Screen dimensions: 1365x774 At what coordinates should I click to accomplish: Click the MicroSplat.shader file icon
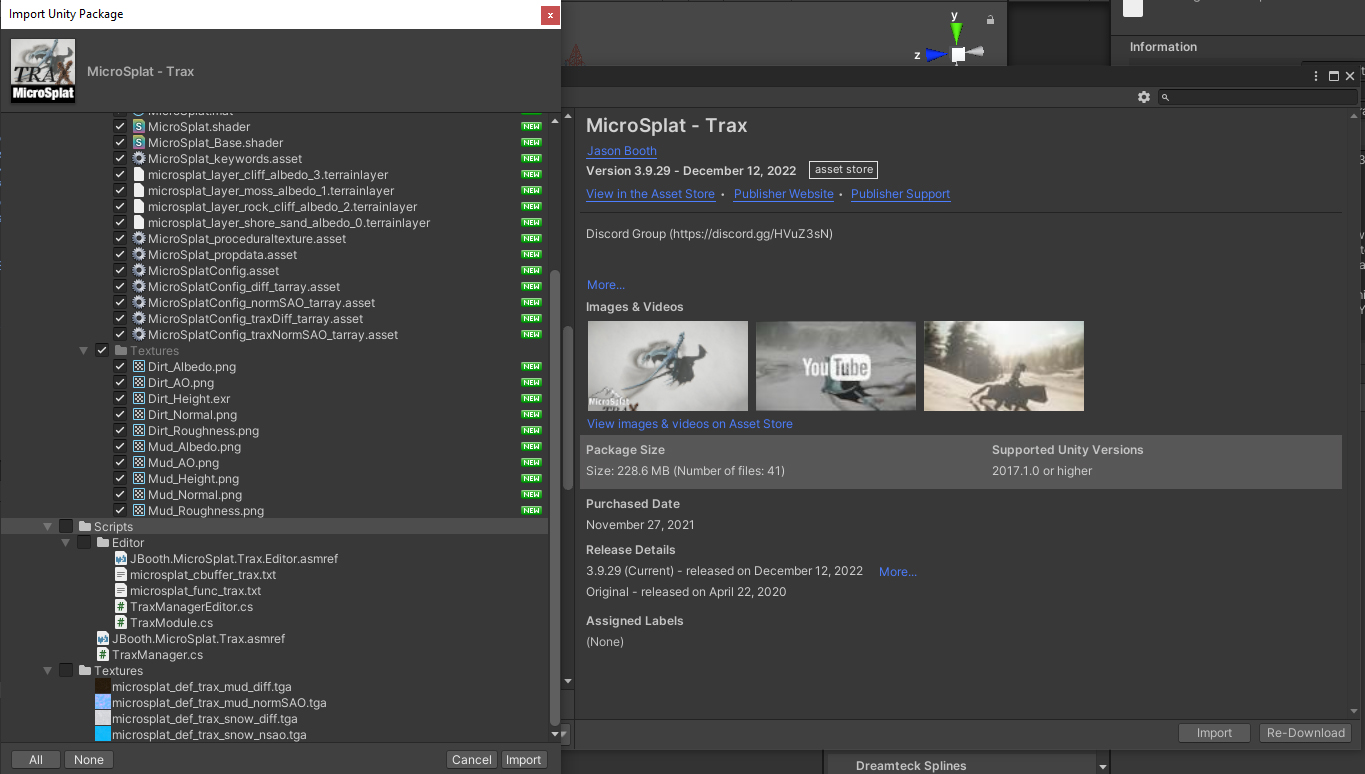coord(139,127)
